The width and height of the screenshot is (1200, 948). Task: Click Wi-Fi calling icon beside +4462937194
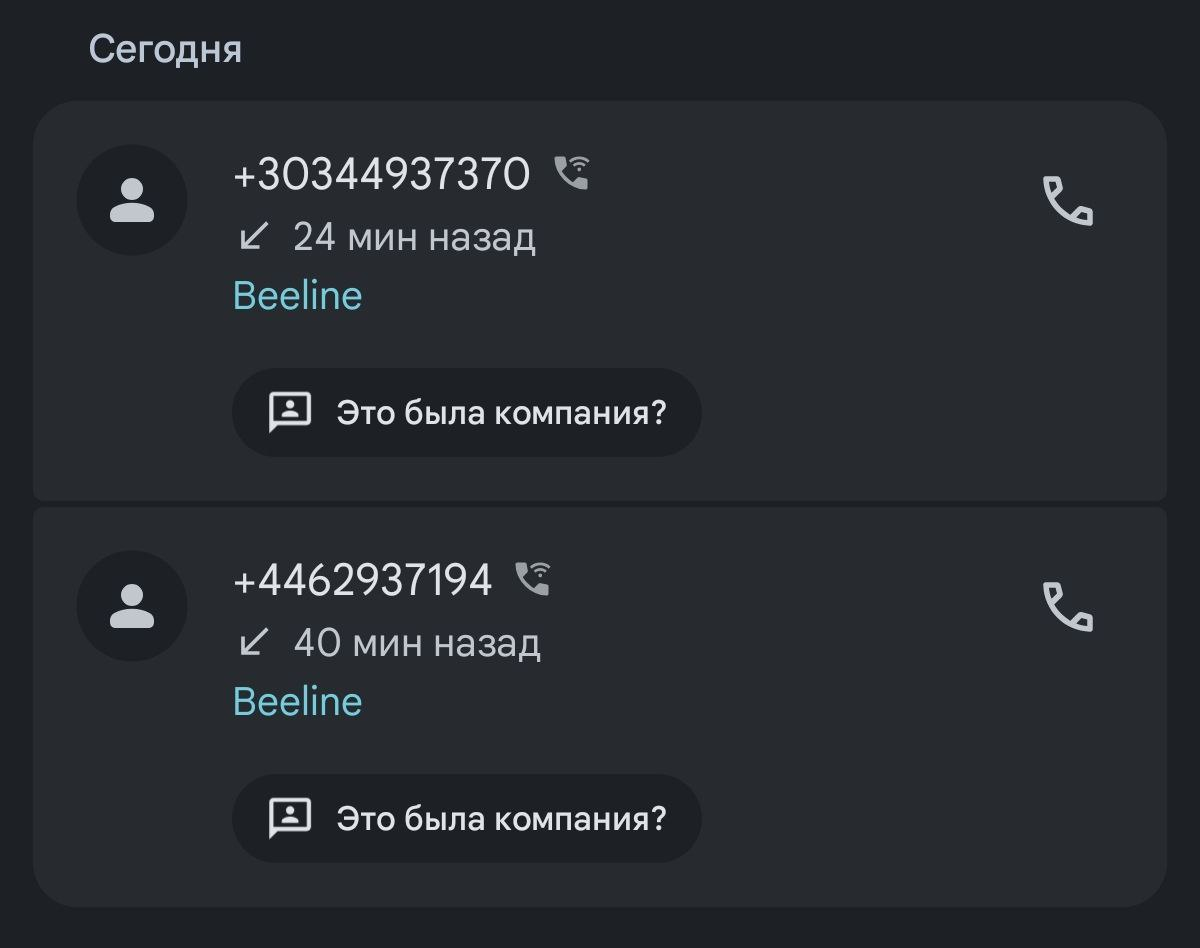(x=533, y=578)
